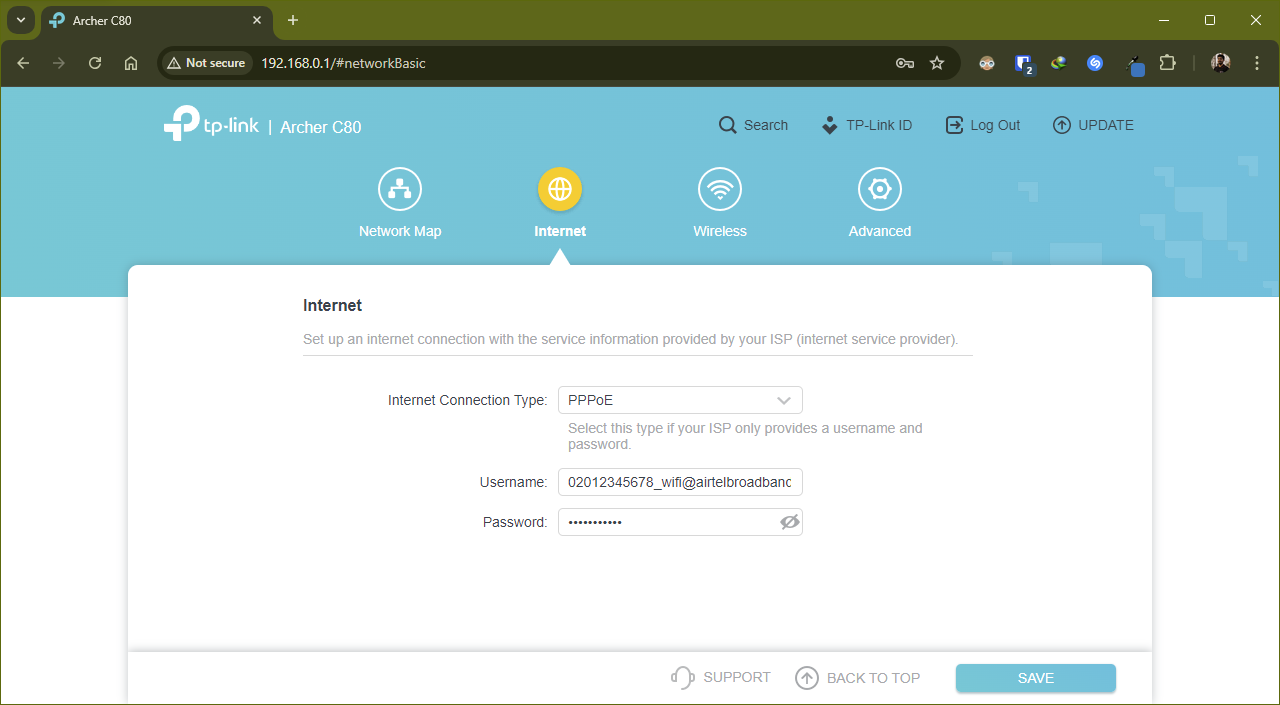Open the Wireless settings icon

pyautogui.click(x=719, y=189)
